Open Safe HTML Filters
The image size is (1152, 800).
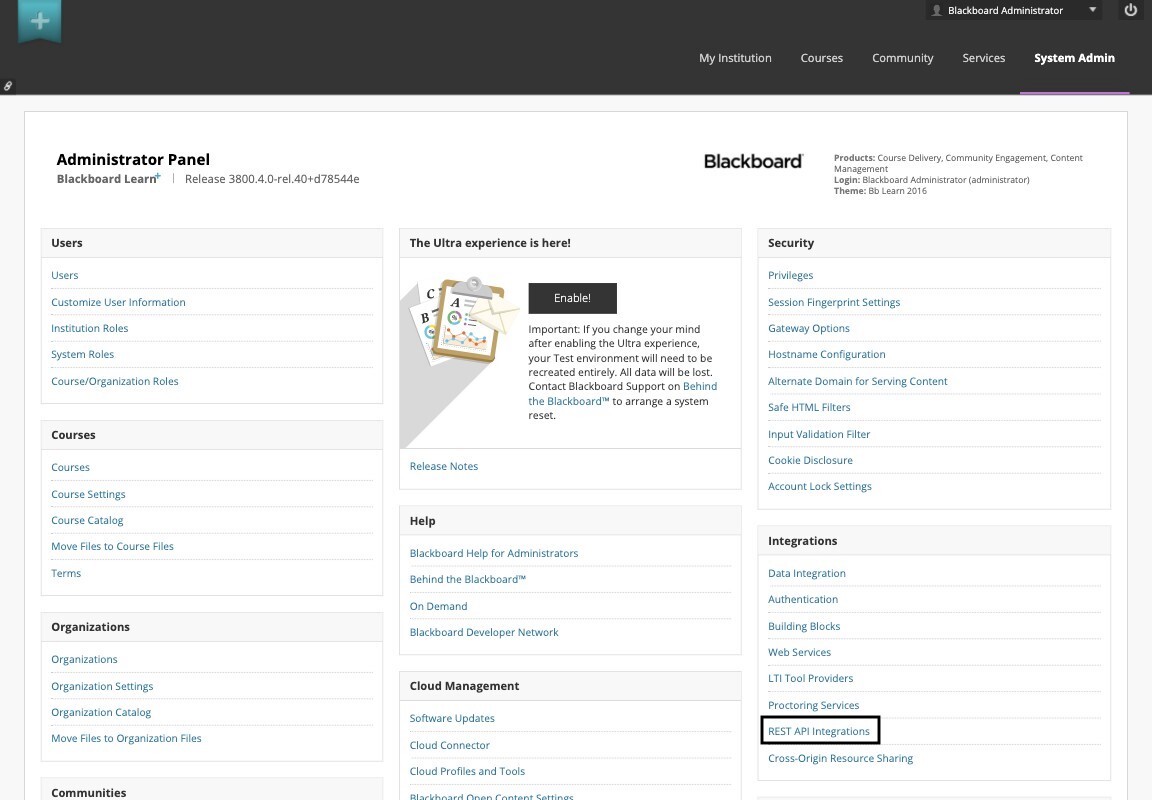coord(809,408)
